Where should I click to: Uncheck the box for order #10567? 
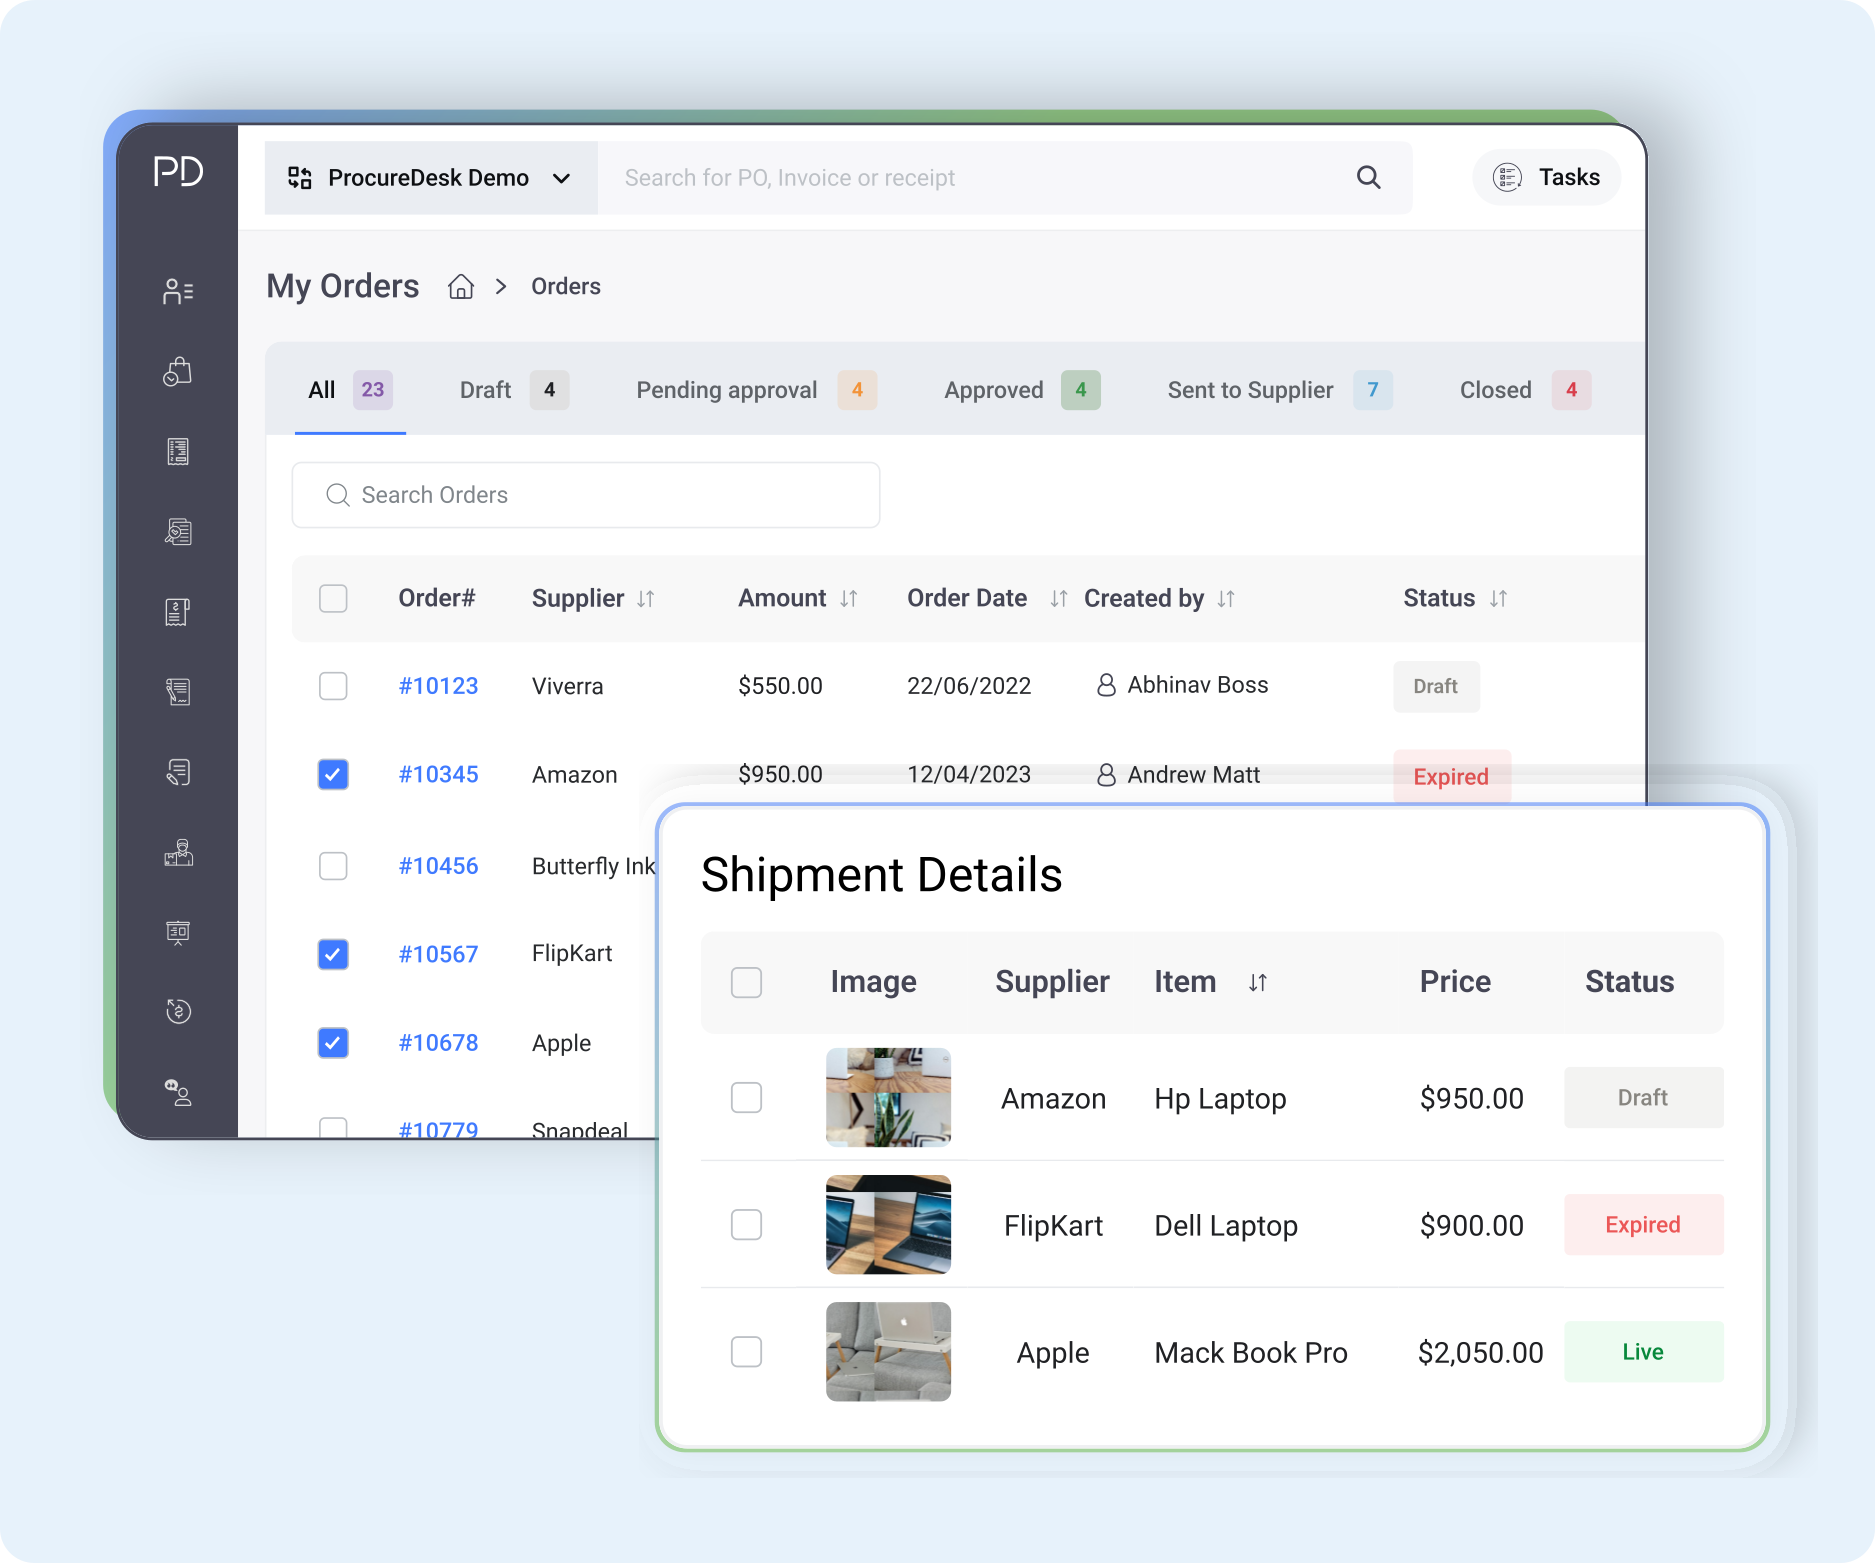point(333,954)
